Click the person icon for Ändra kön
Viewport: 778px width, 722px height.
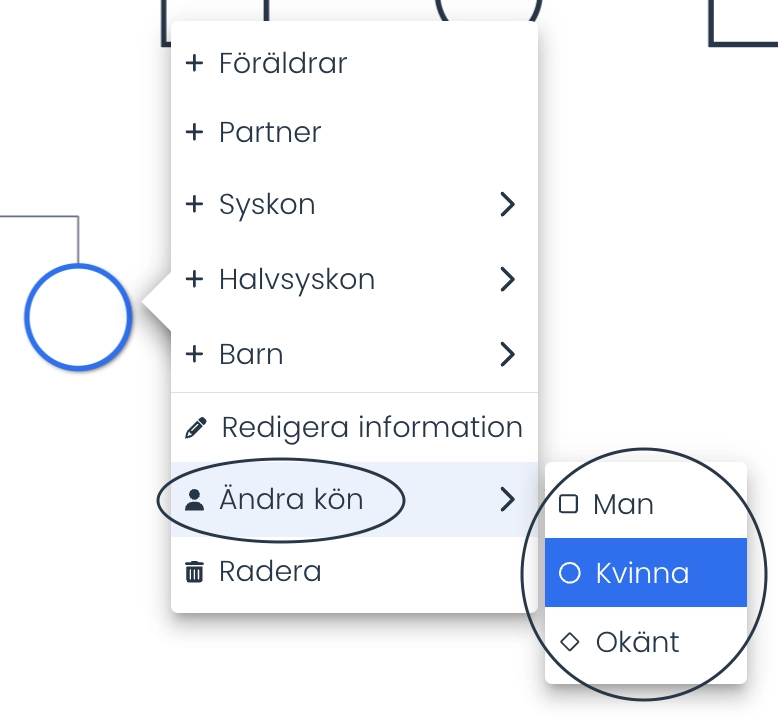[x=194, y=500]
